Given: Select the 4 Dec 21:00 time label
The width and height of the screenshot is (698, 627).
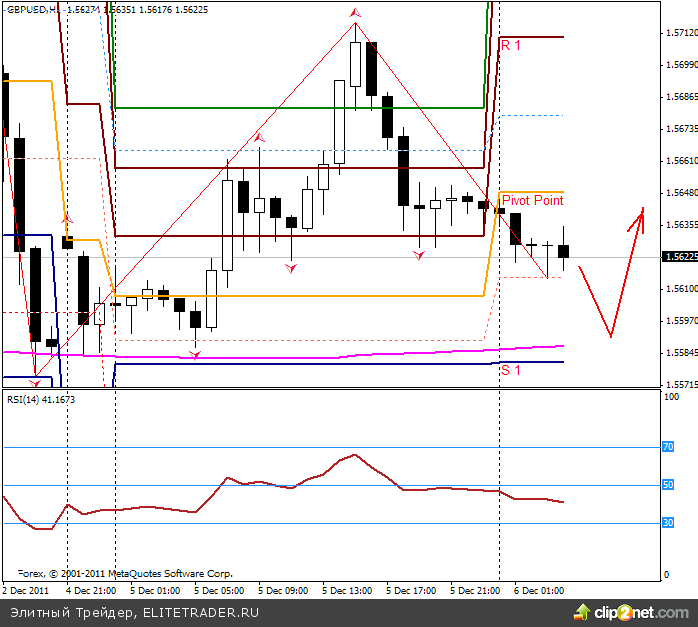Looking at the screenshot, I should [x=91, y=591].
